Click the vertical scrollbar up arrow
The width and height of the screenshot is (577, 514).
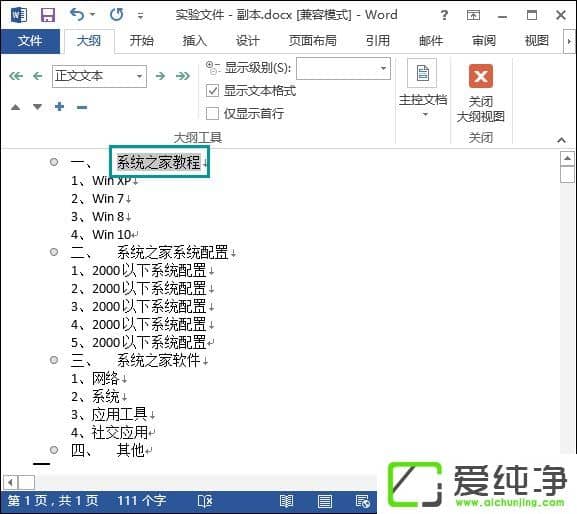[567, 159]
